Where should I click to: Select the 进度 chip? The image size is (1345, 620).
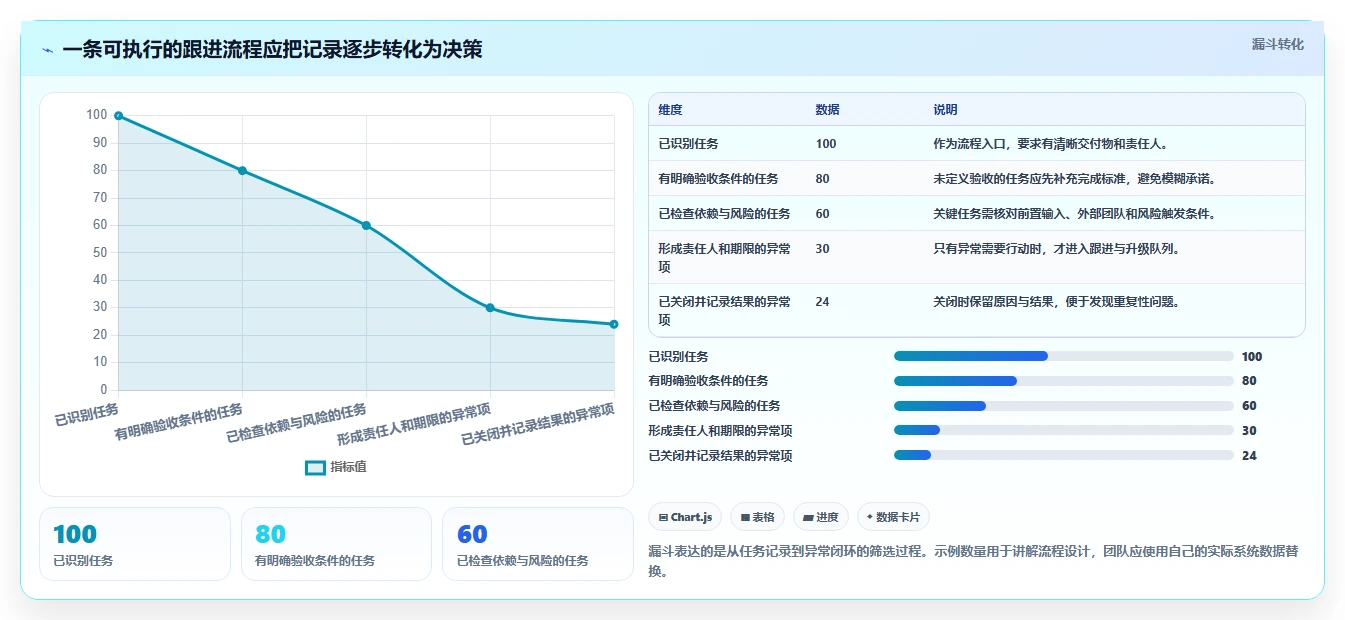coord(820,517)
